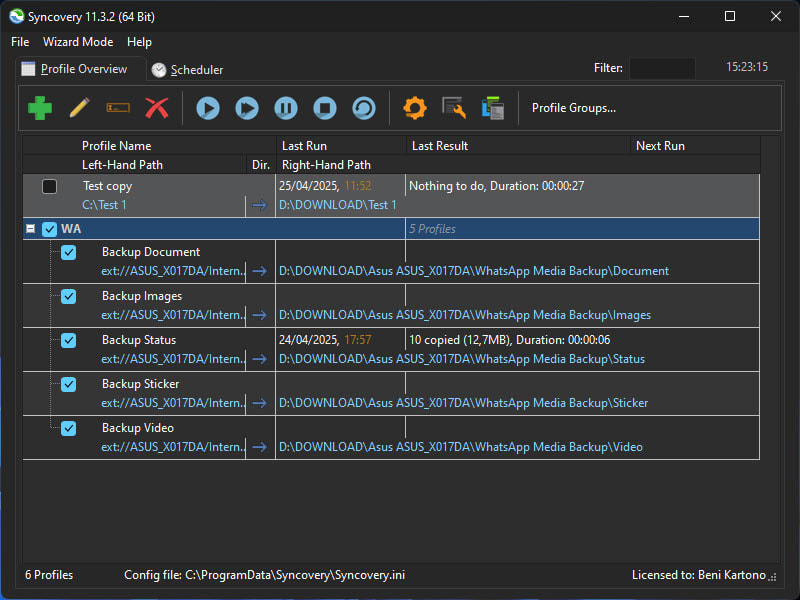The image size is (800, 600).
Task: Uncheck the Backup Images checkbox
Action: tap(68, 296)
